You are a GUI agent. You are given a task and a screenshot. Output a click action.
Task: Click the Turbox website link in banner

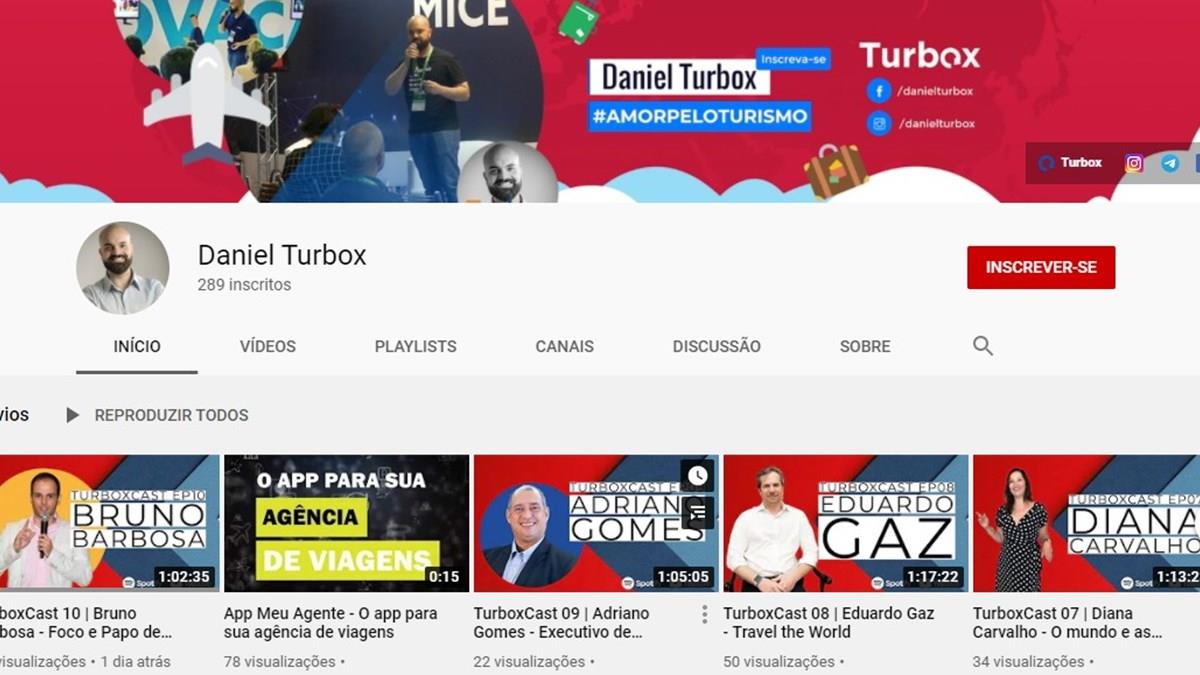[x=1070, y=163]
